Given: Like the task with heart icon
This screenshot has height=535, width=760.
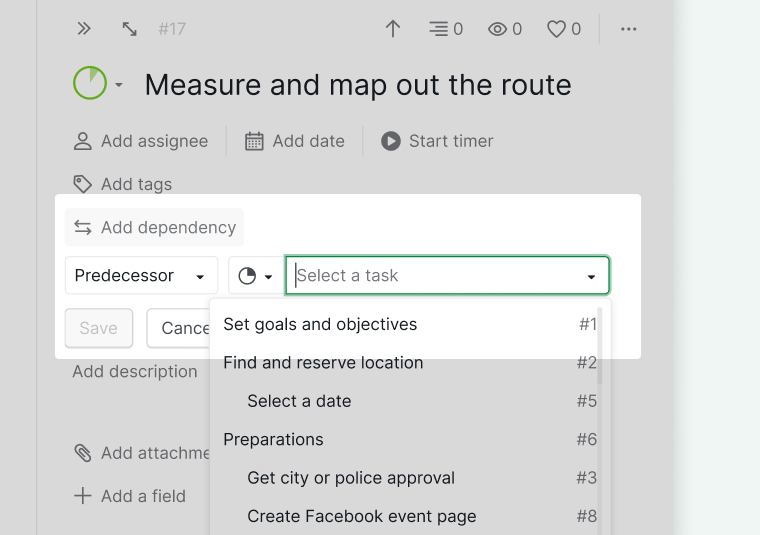Looking at the screenshot, I should click(x=564, y=29).
